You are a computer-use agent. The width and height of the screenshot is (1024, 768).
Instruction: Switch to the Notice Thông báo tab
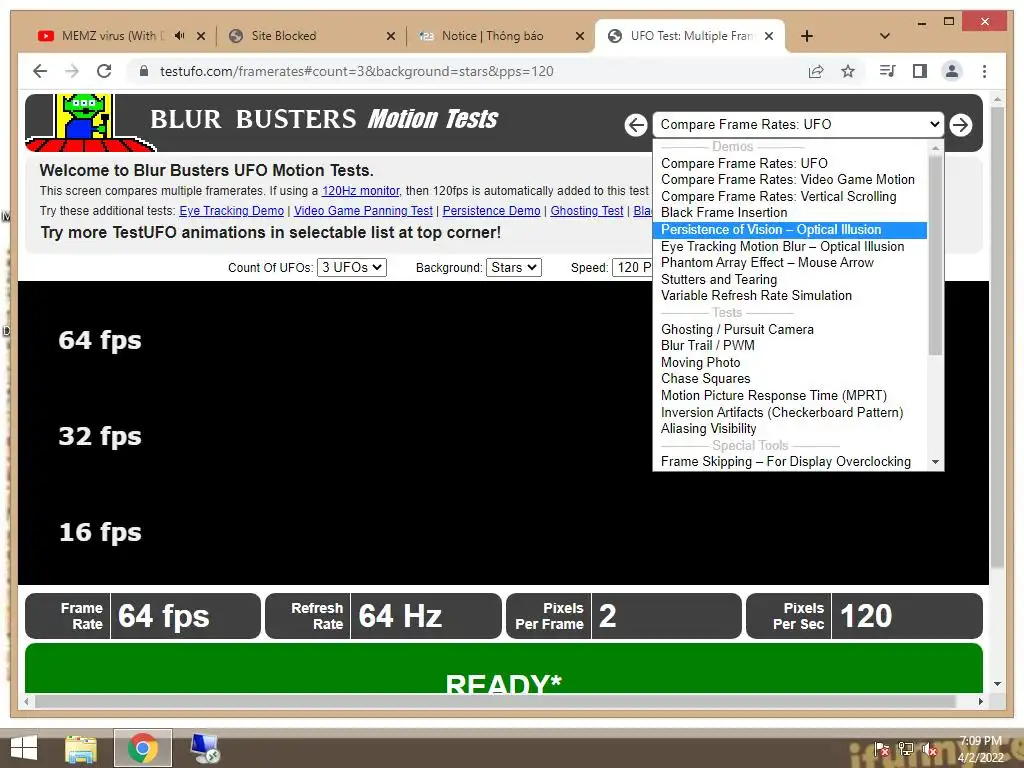point(492,36)
